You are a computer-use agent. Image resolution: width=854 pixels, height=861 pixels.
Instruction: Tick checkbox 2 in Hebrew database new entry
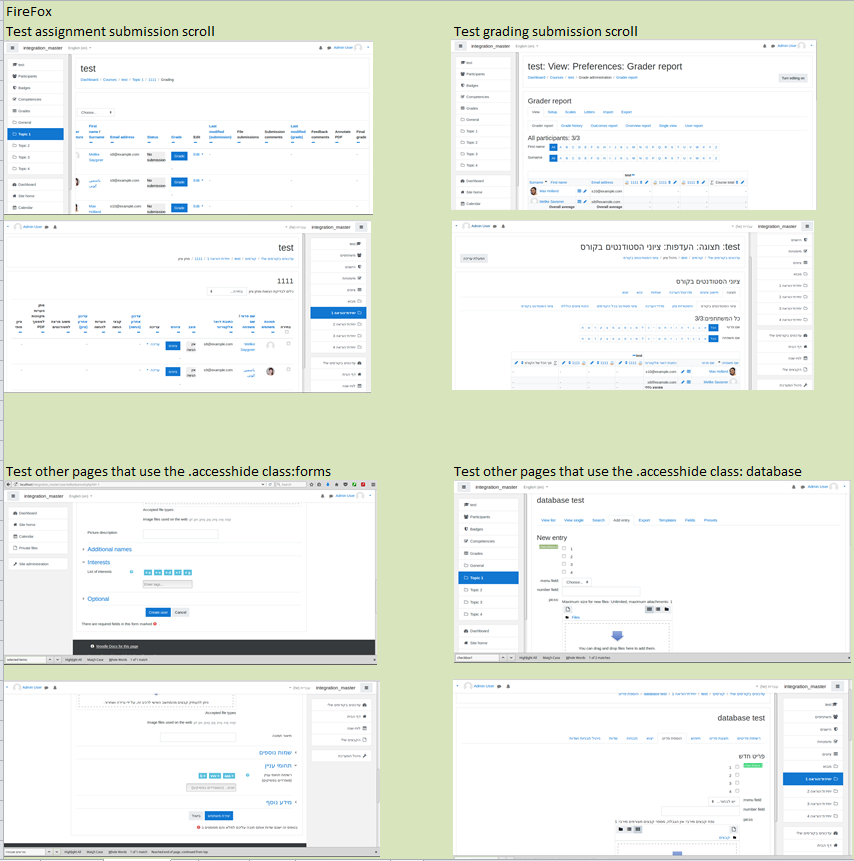coord(737,775)
